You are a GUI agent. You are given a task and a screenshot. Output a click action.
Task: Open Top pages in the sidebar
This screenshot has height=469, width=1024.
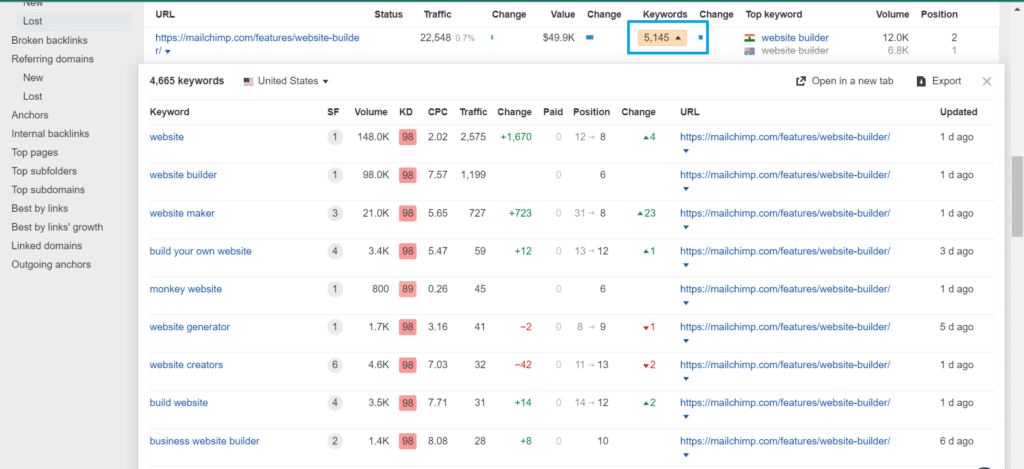[34, 152]
